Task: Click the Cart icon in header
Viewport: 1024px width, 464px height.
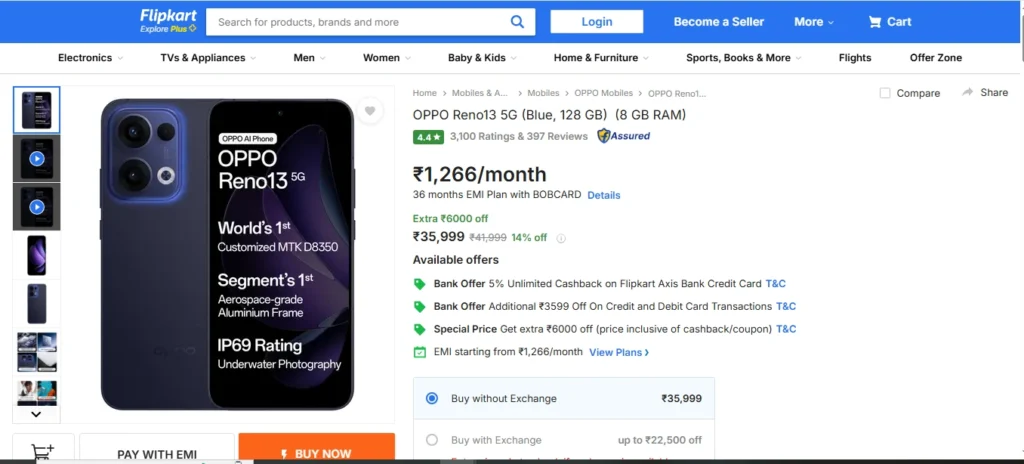Action: click(874, 22)
